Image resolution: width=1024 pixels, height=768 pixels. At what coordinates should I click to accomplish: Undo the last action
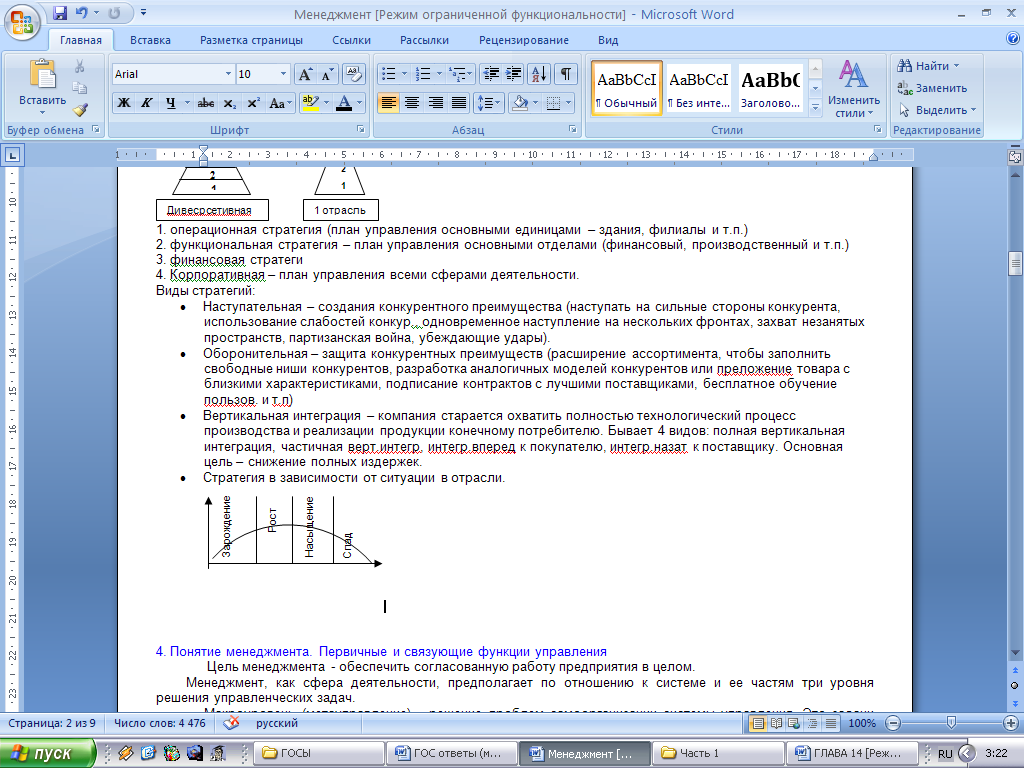tap(82, 13)
